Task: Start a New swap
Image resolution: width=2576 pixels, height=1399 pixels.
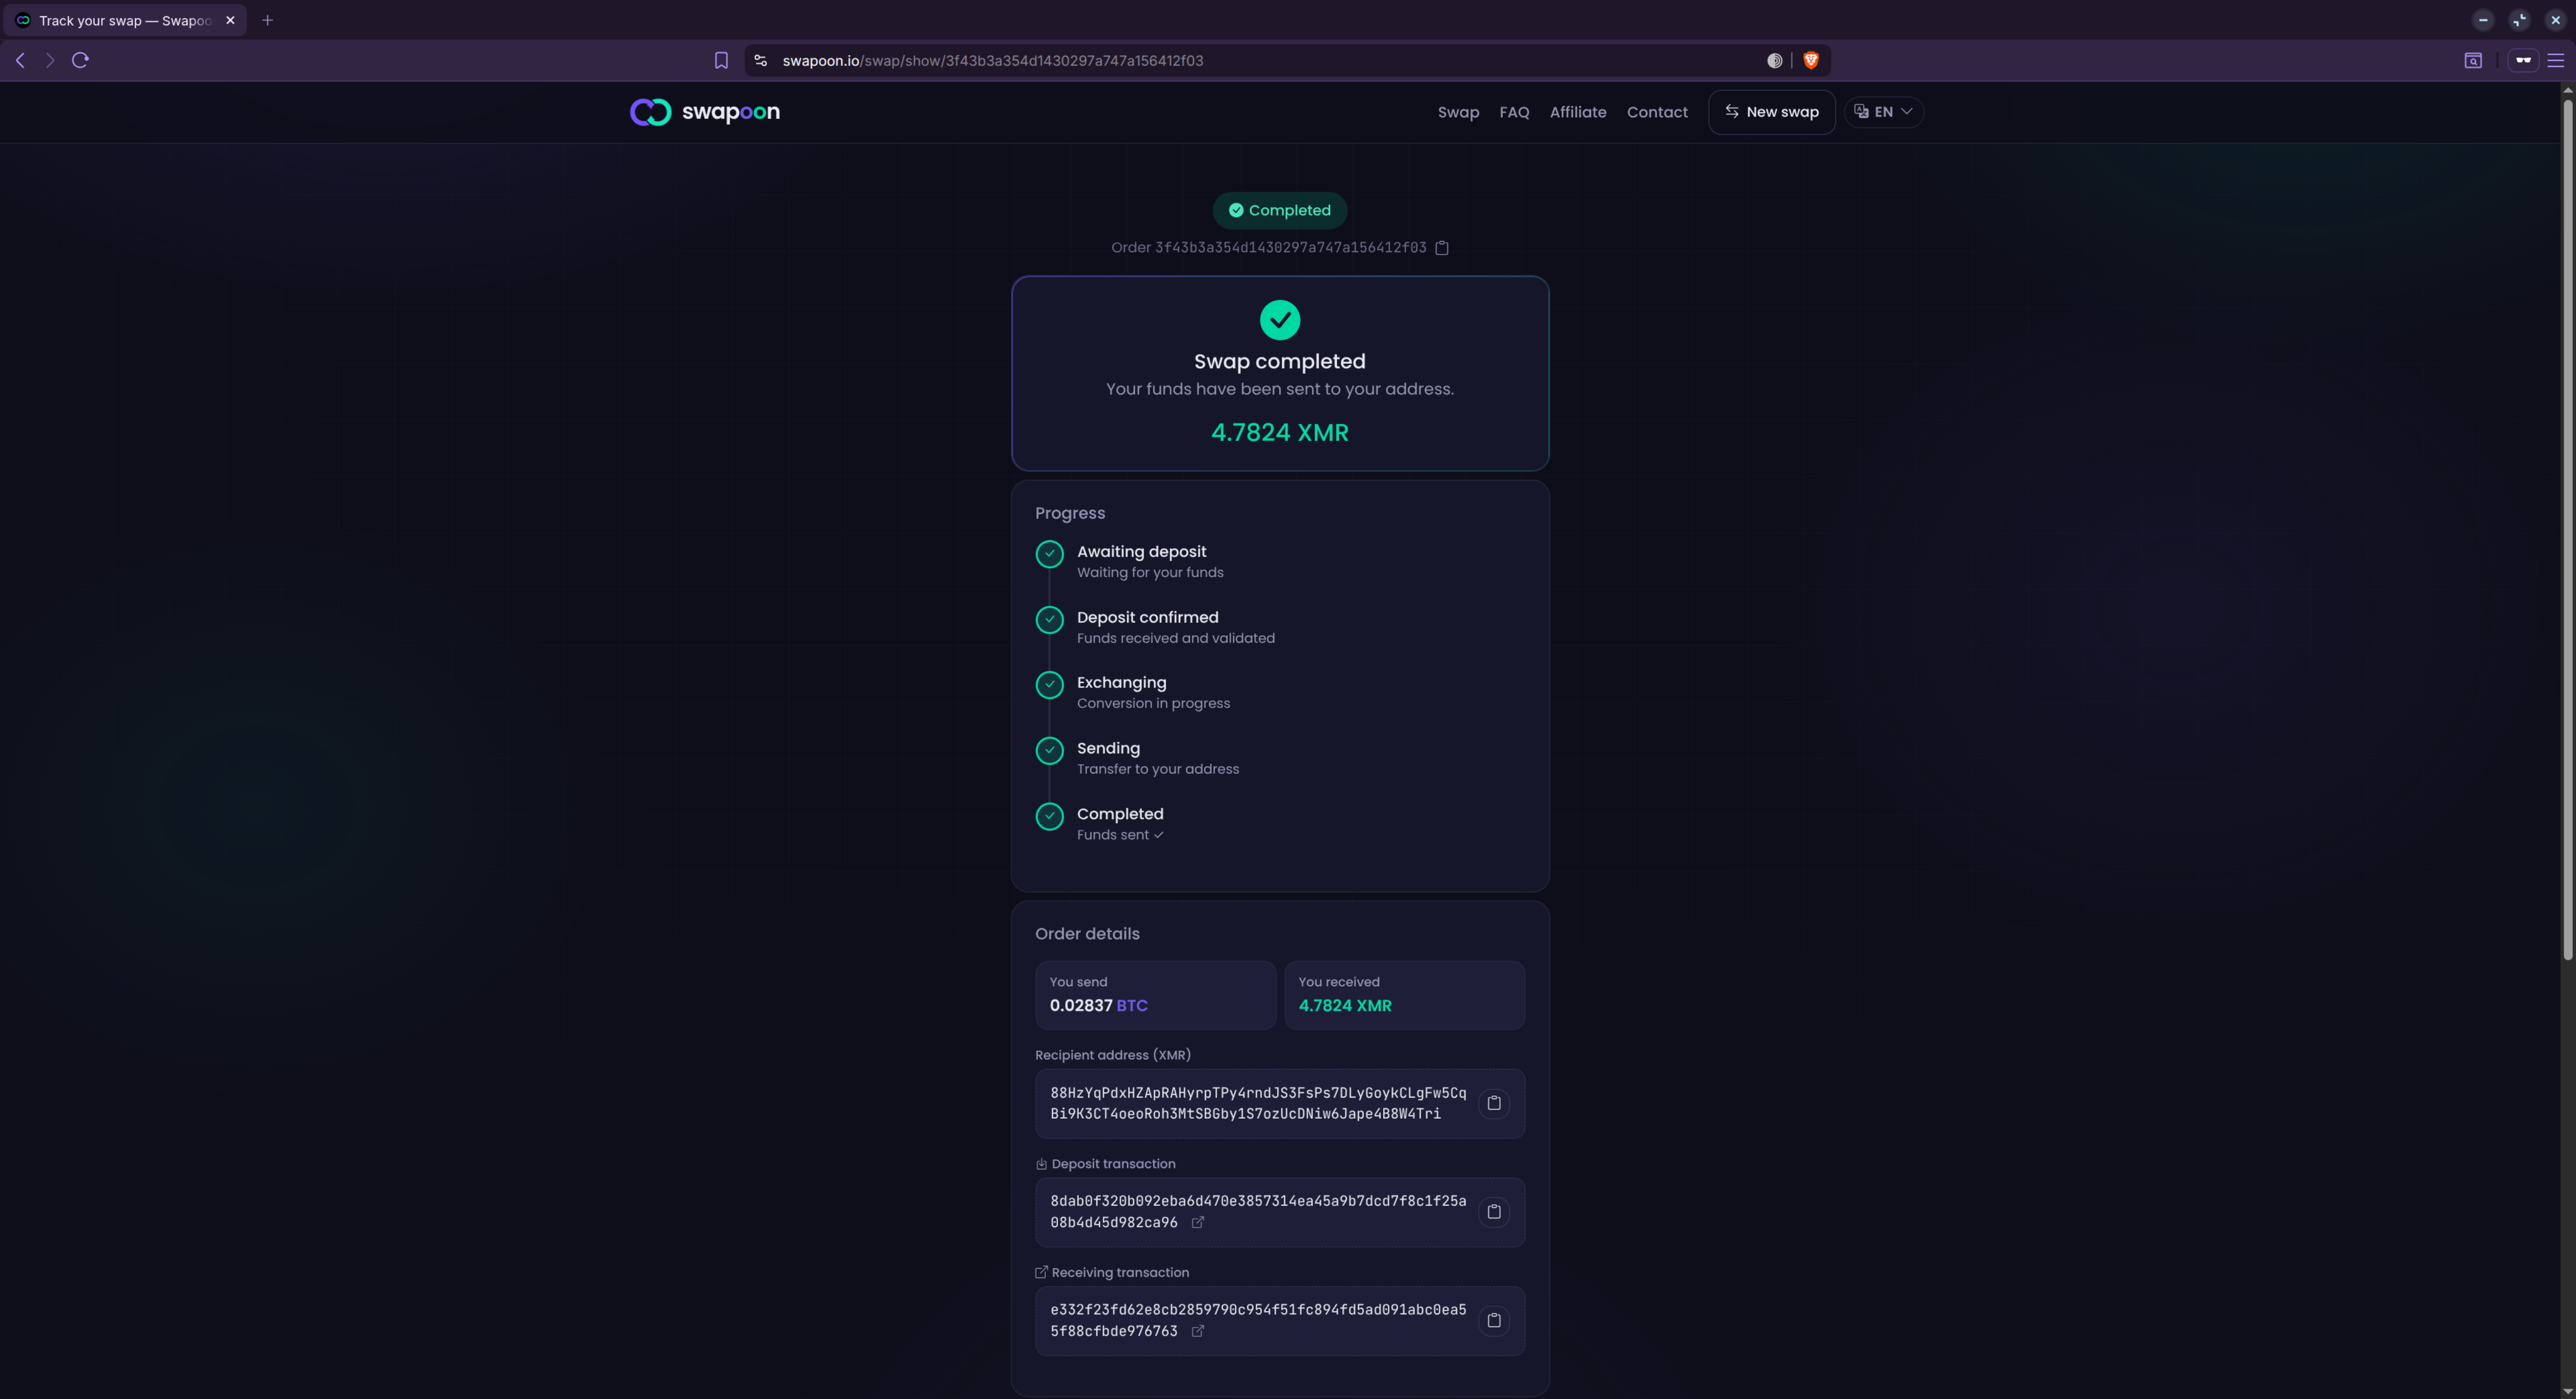Action: click(x=1772, y=112)
